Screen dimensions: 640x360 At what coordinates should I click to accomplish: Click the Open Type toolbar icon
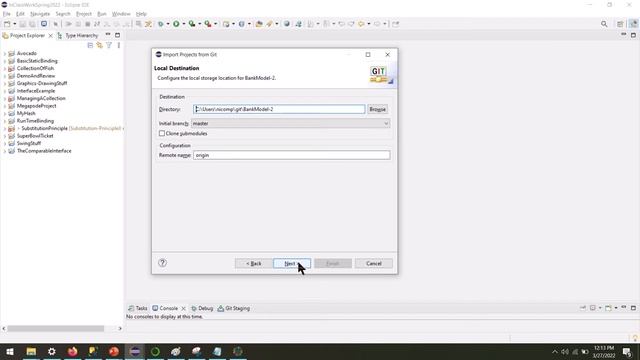259,24
